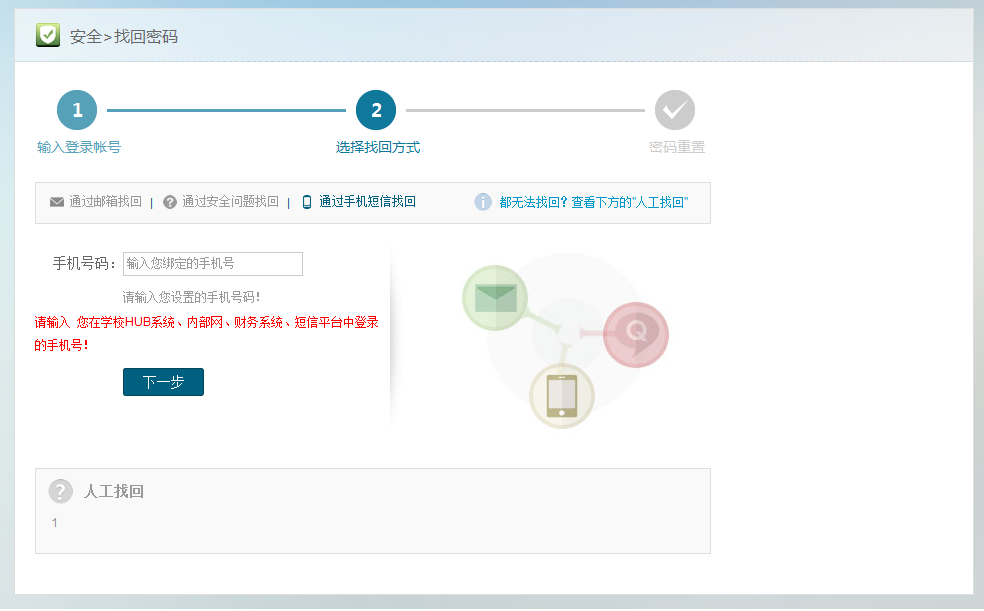Click the 输入登录帐号 step label
The width and height of the screenshot is (984, 611).
click(x=79, y=147)
